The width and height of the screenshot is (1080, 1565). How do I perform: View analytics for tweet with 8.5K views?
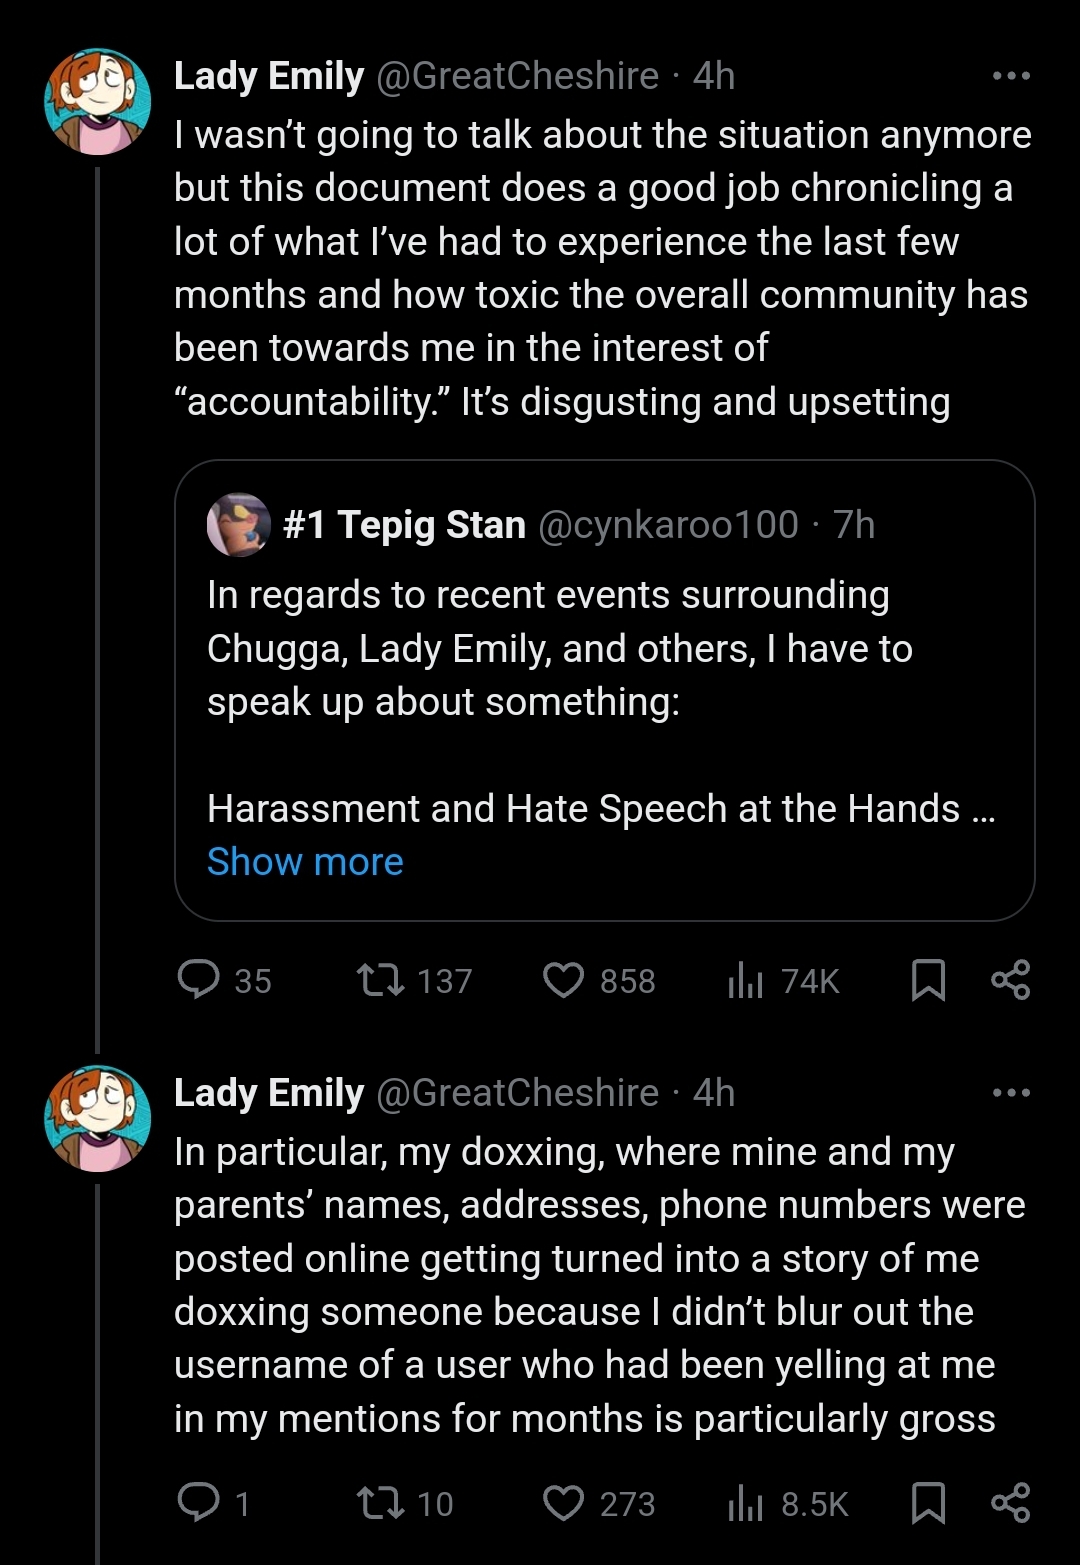pyautogui.click(x=745, y=1502)
